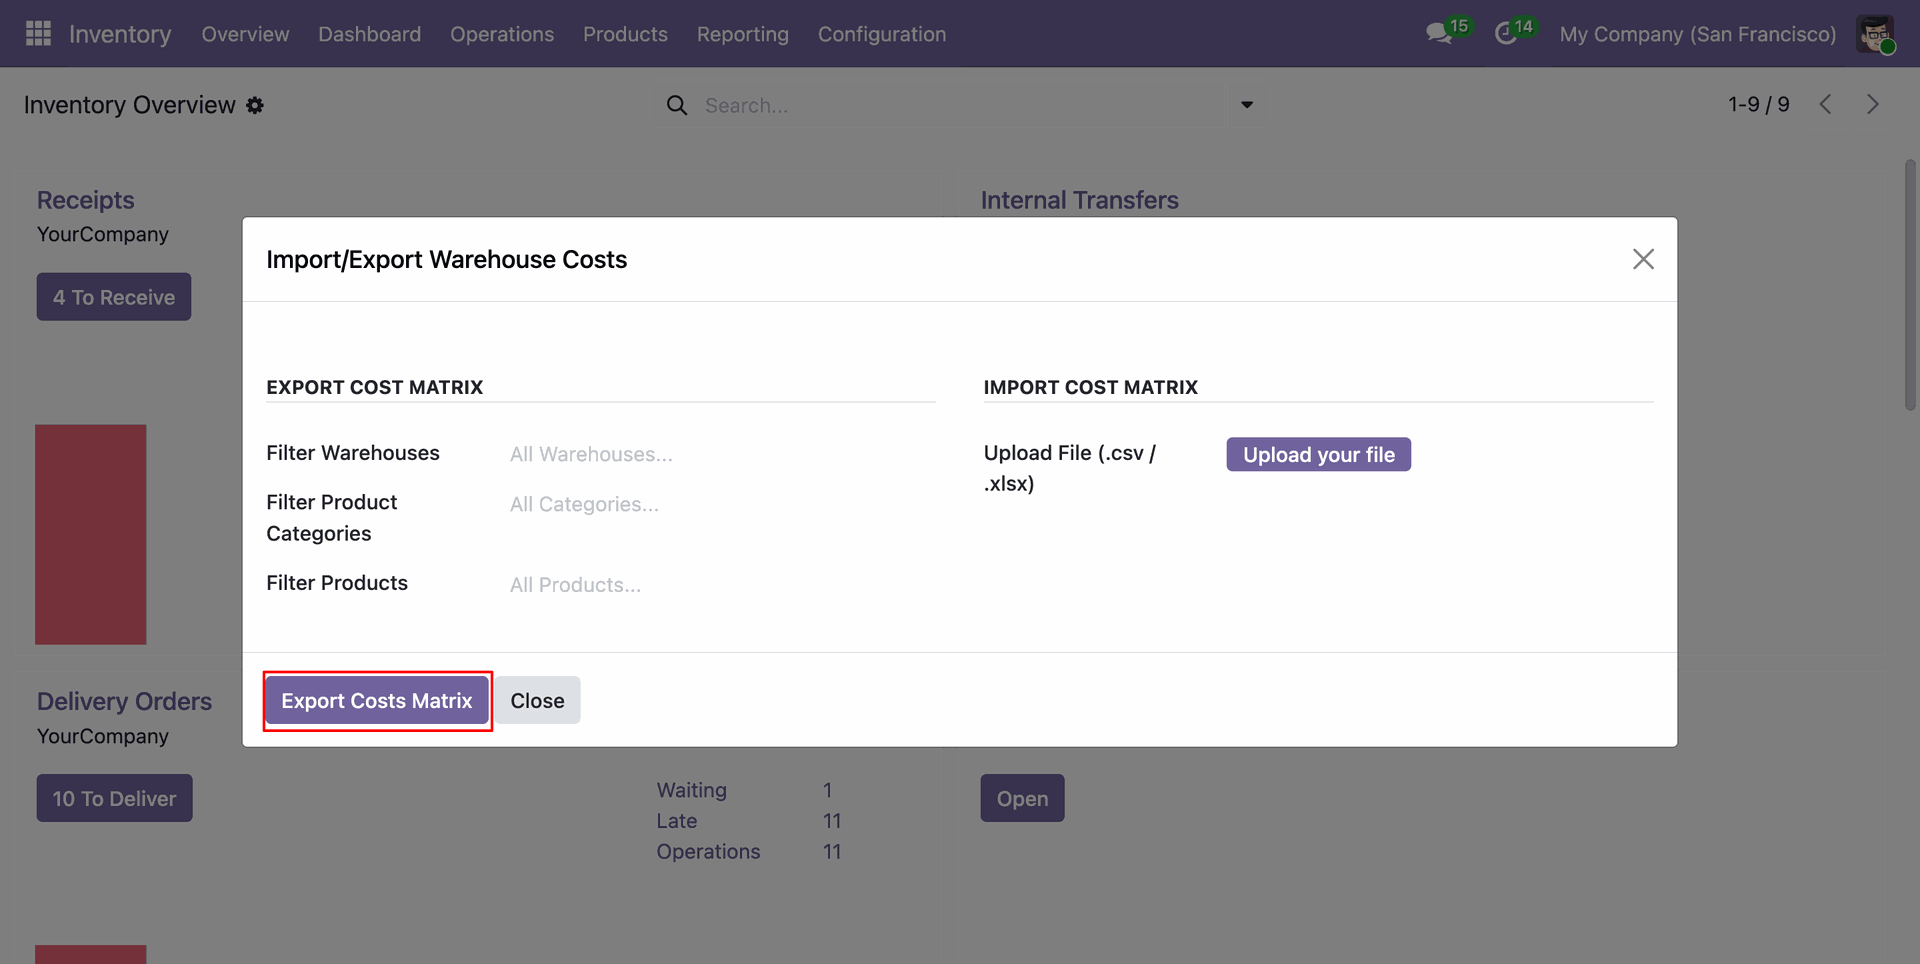1920x964 pixels.
Task: Click the Operations count row in Delivery Orders
Action: (748, 852)
